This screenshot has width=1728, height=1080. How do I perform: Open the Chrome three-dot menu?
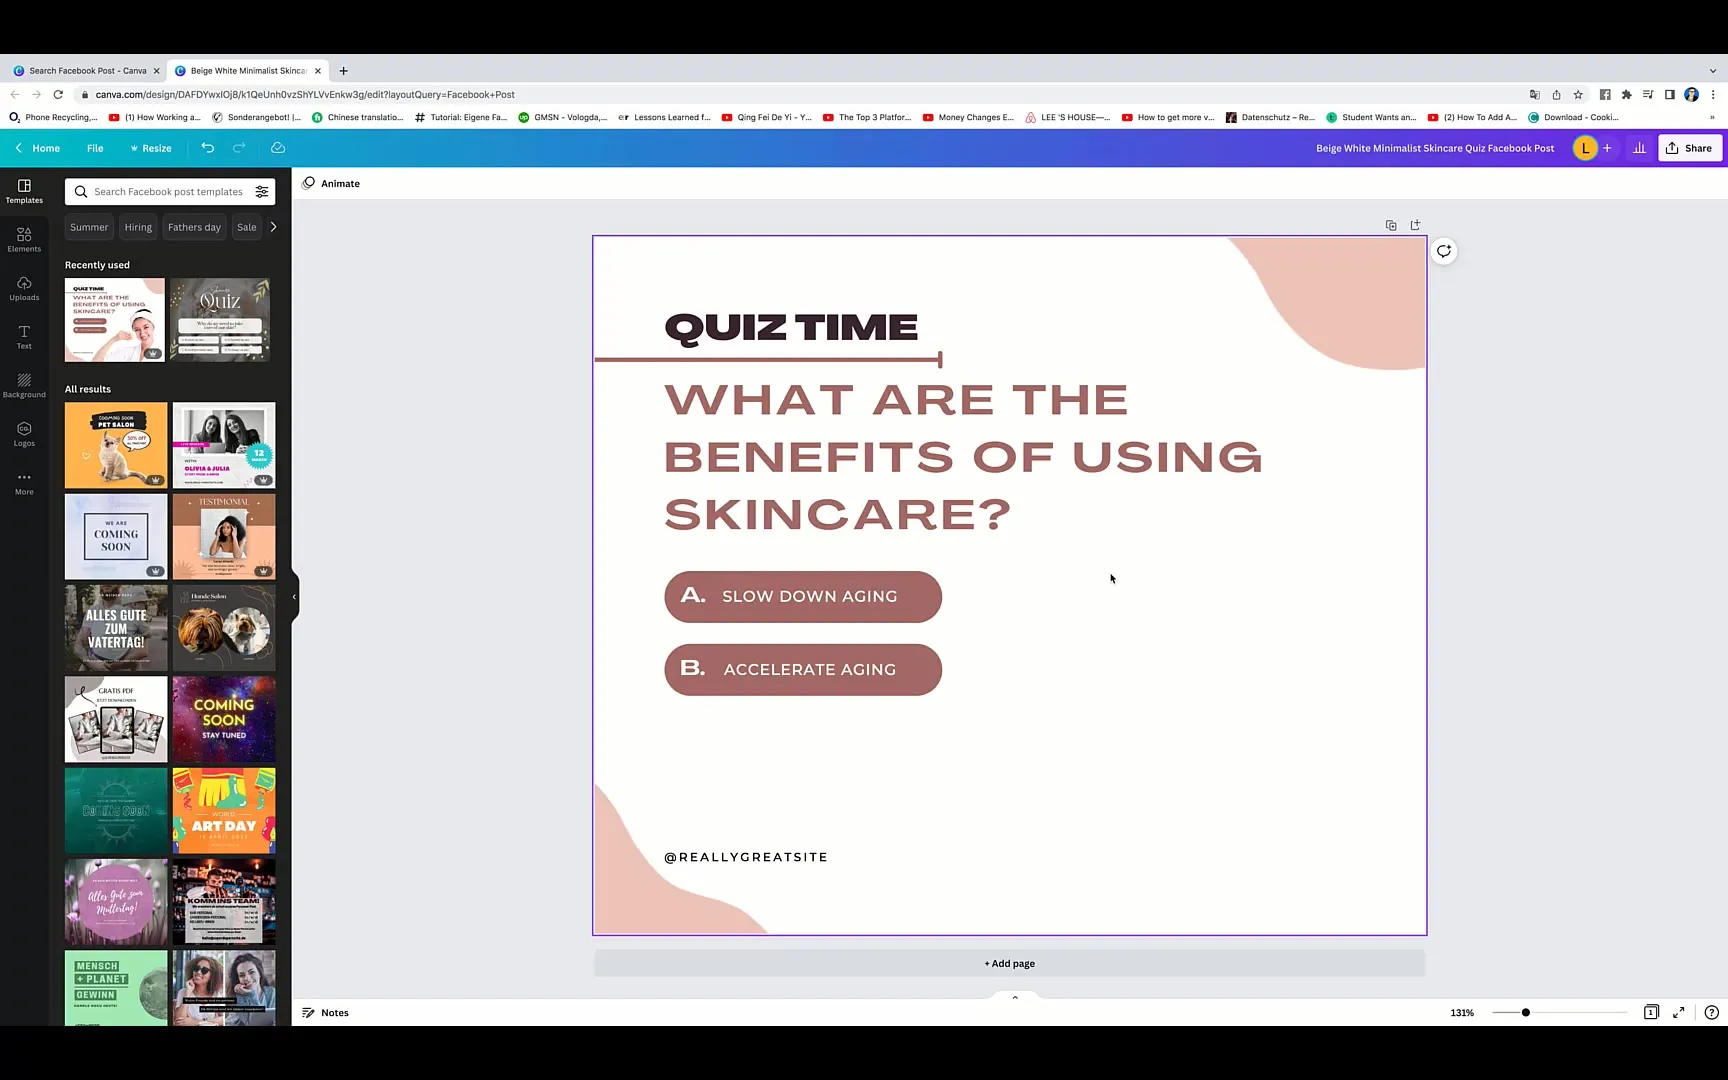pyautogui.click(x=1713, y=94)
